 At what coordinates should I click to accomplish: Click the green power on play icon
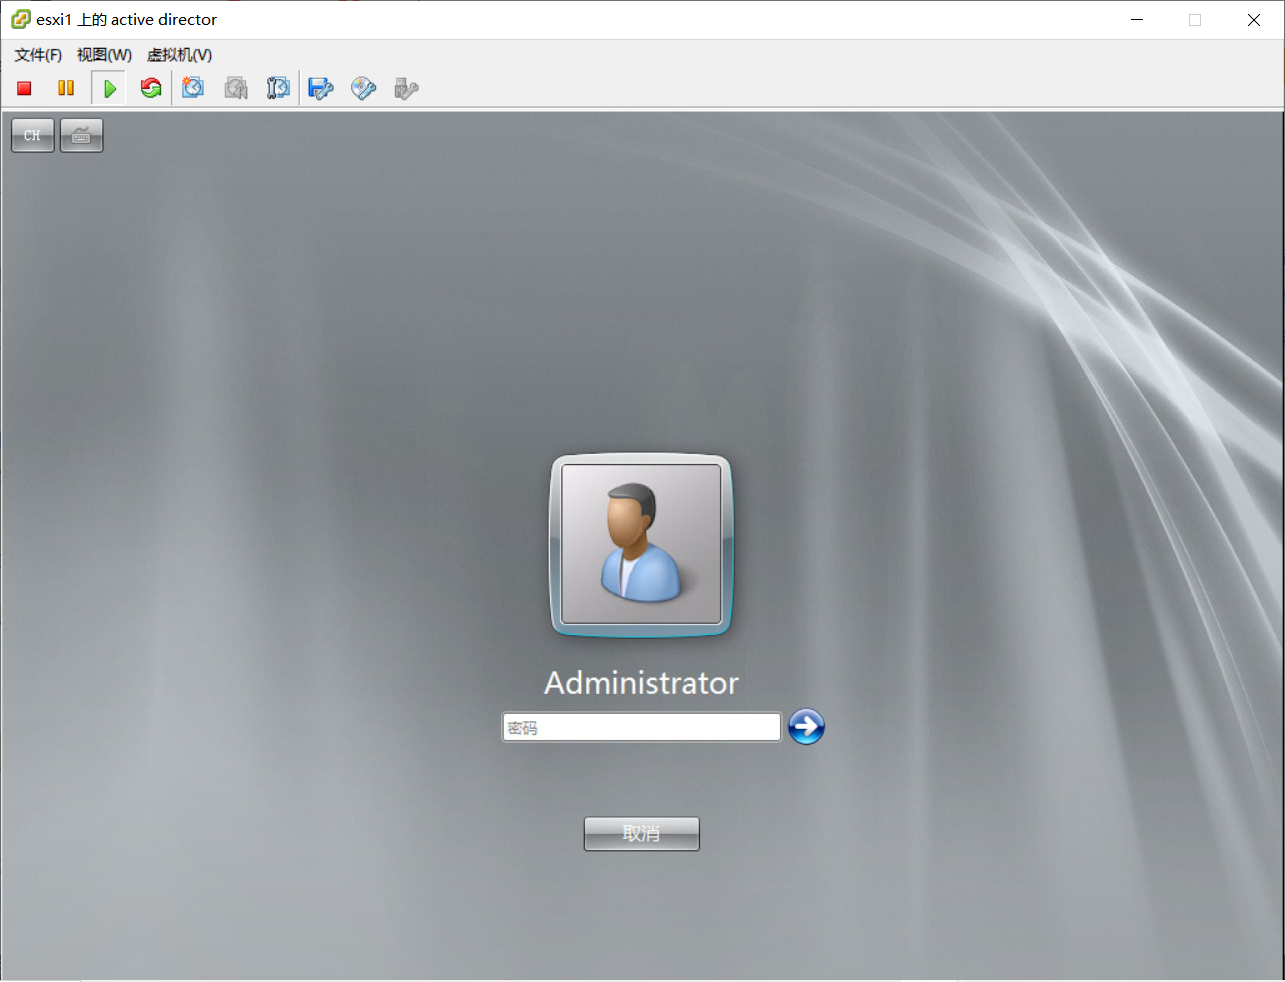109,88
